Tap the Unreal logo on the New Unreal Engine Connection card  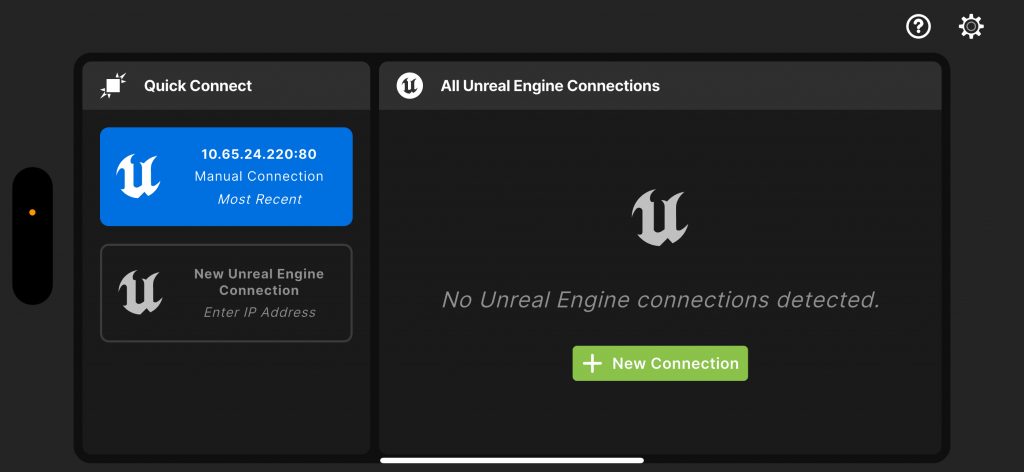(140, 292)
